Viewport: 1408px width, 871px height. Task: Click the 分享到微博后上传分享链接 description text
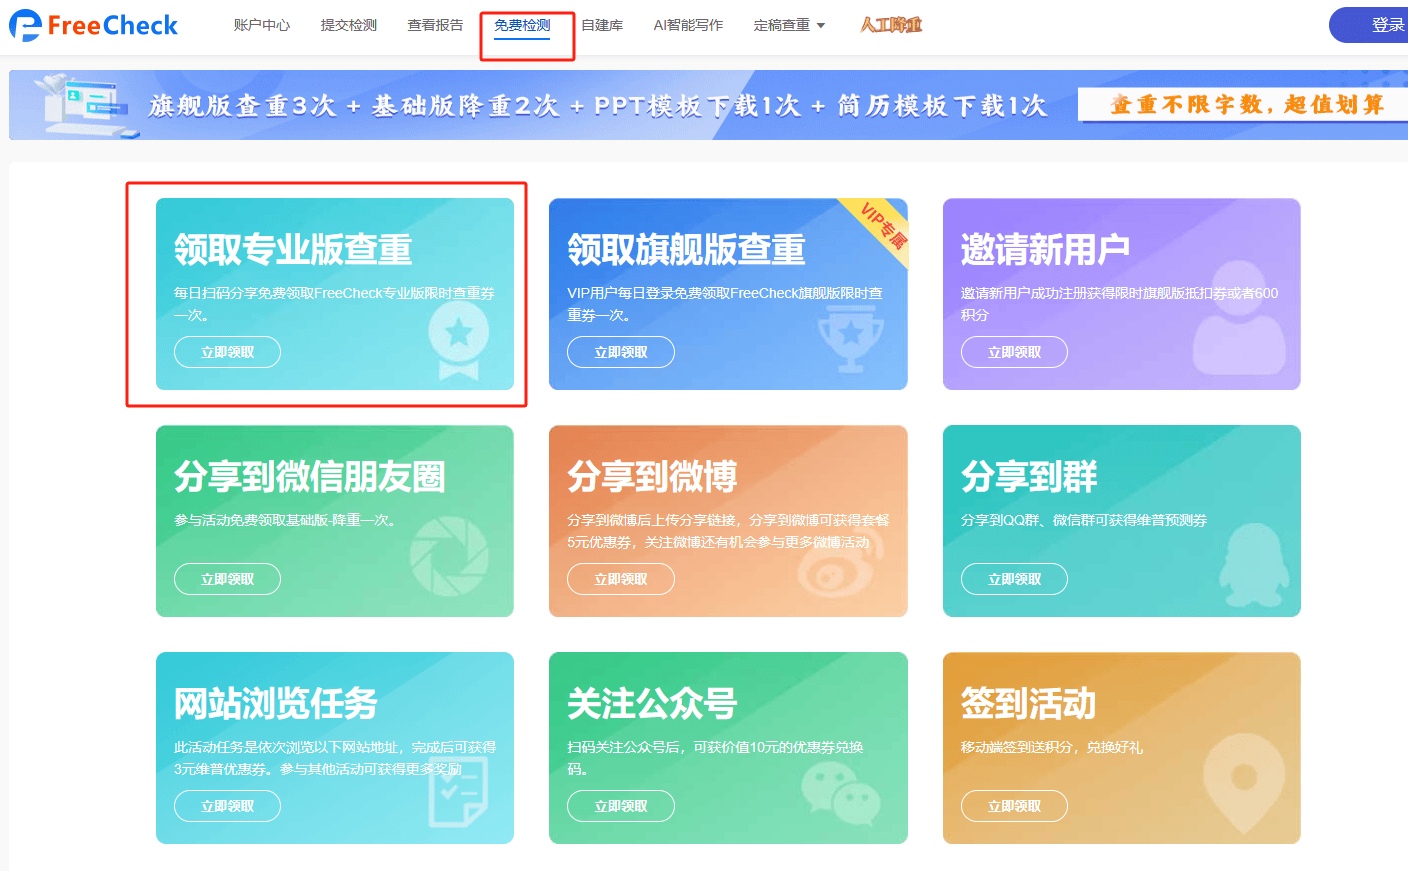pos(728,531)
